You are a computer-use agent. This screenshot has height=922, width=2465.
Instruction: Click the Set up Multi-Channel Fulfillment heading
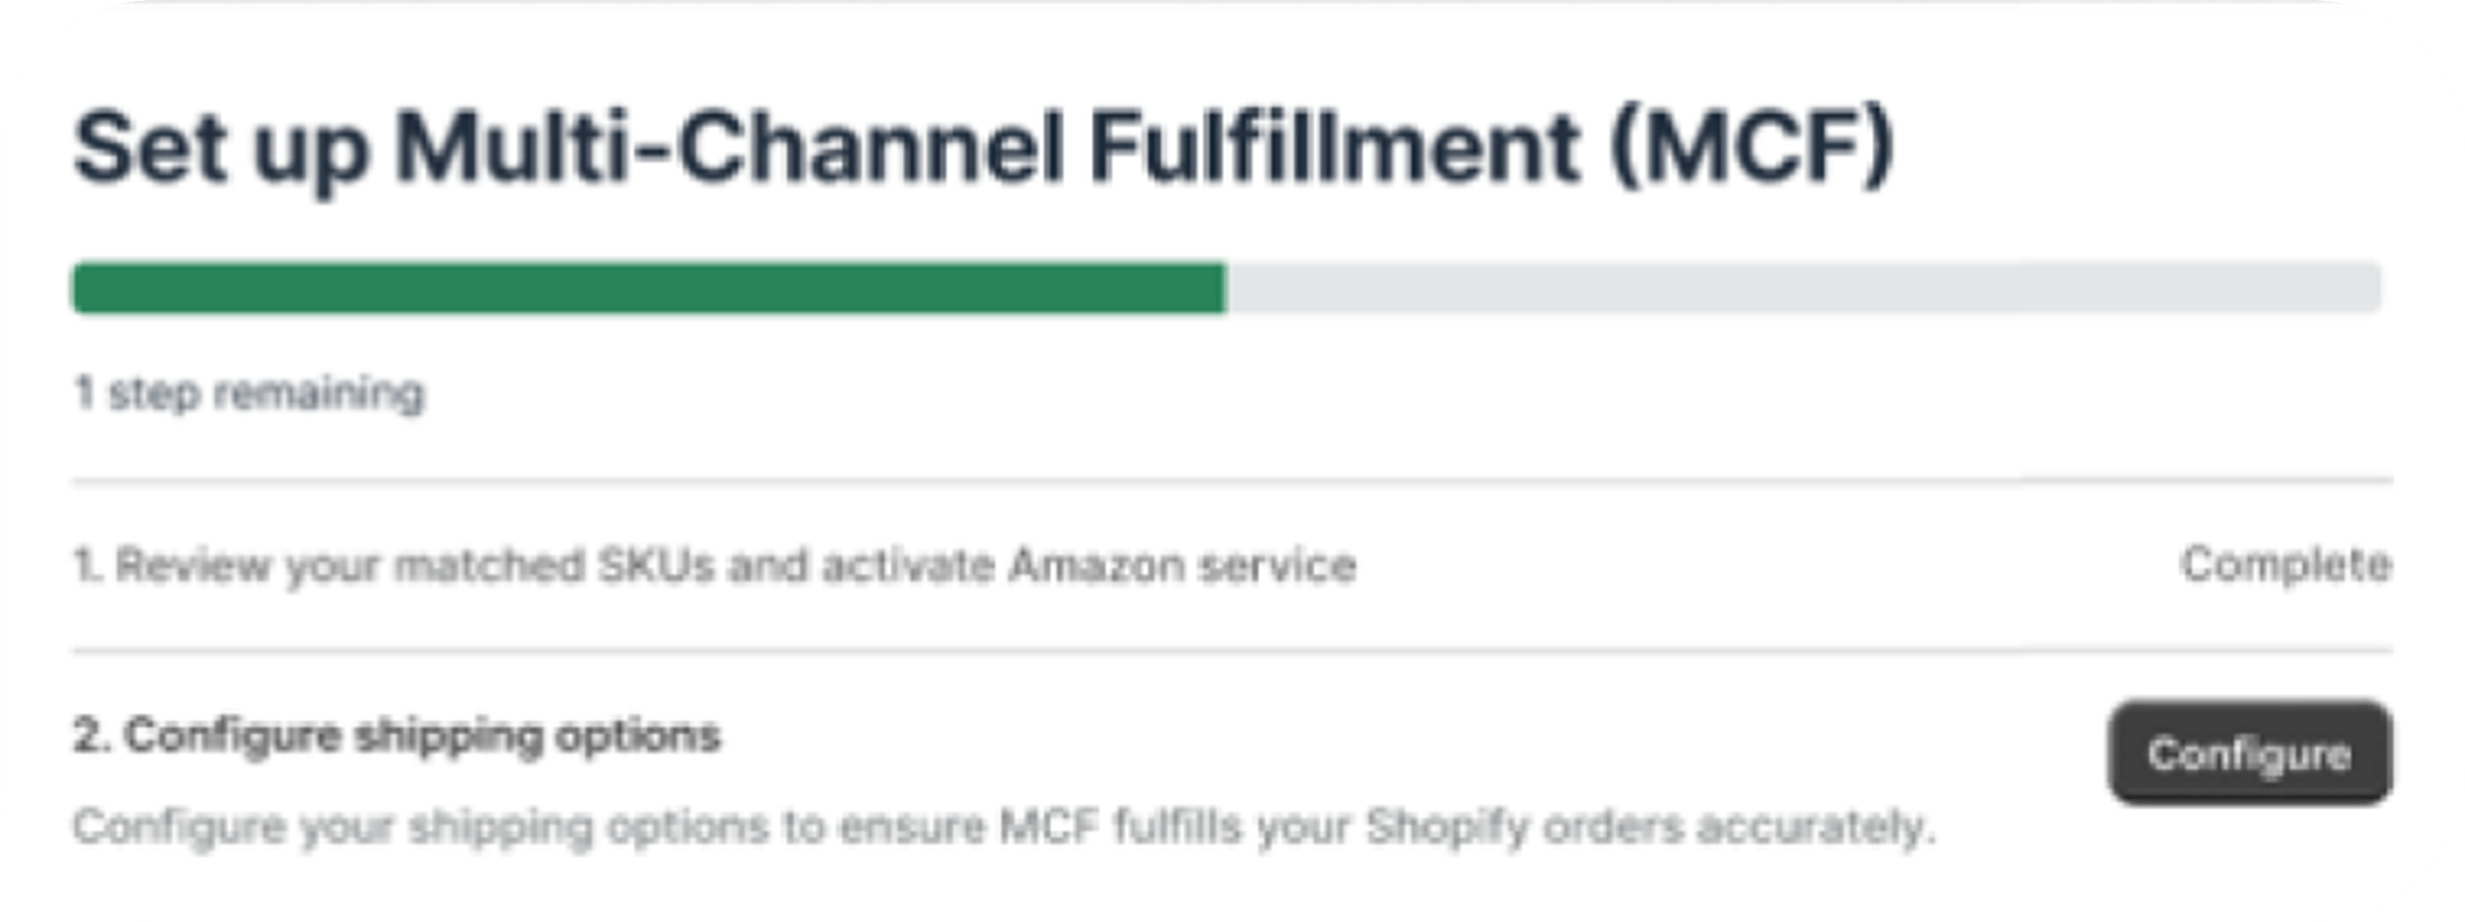click(982, 148)
